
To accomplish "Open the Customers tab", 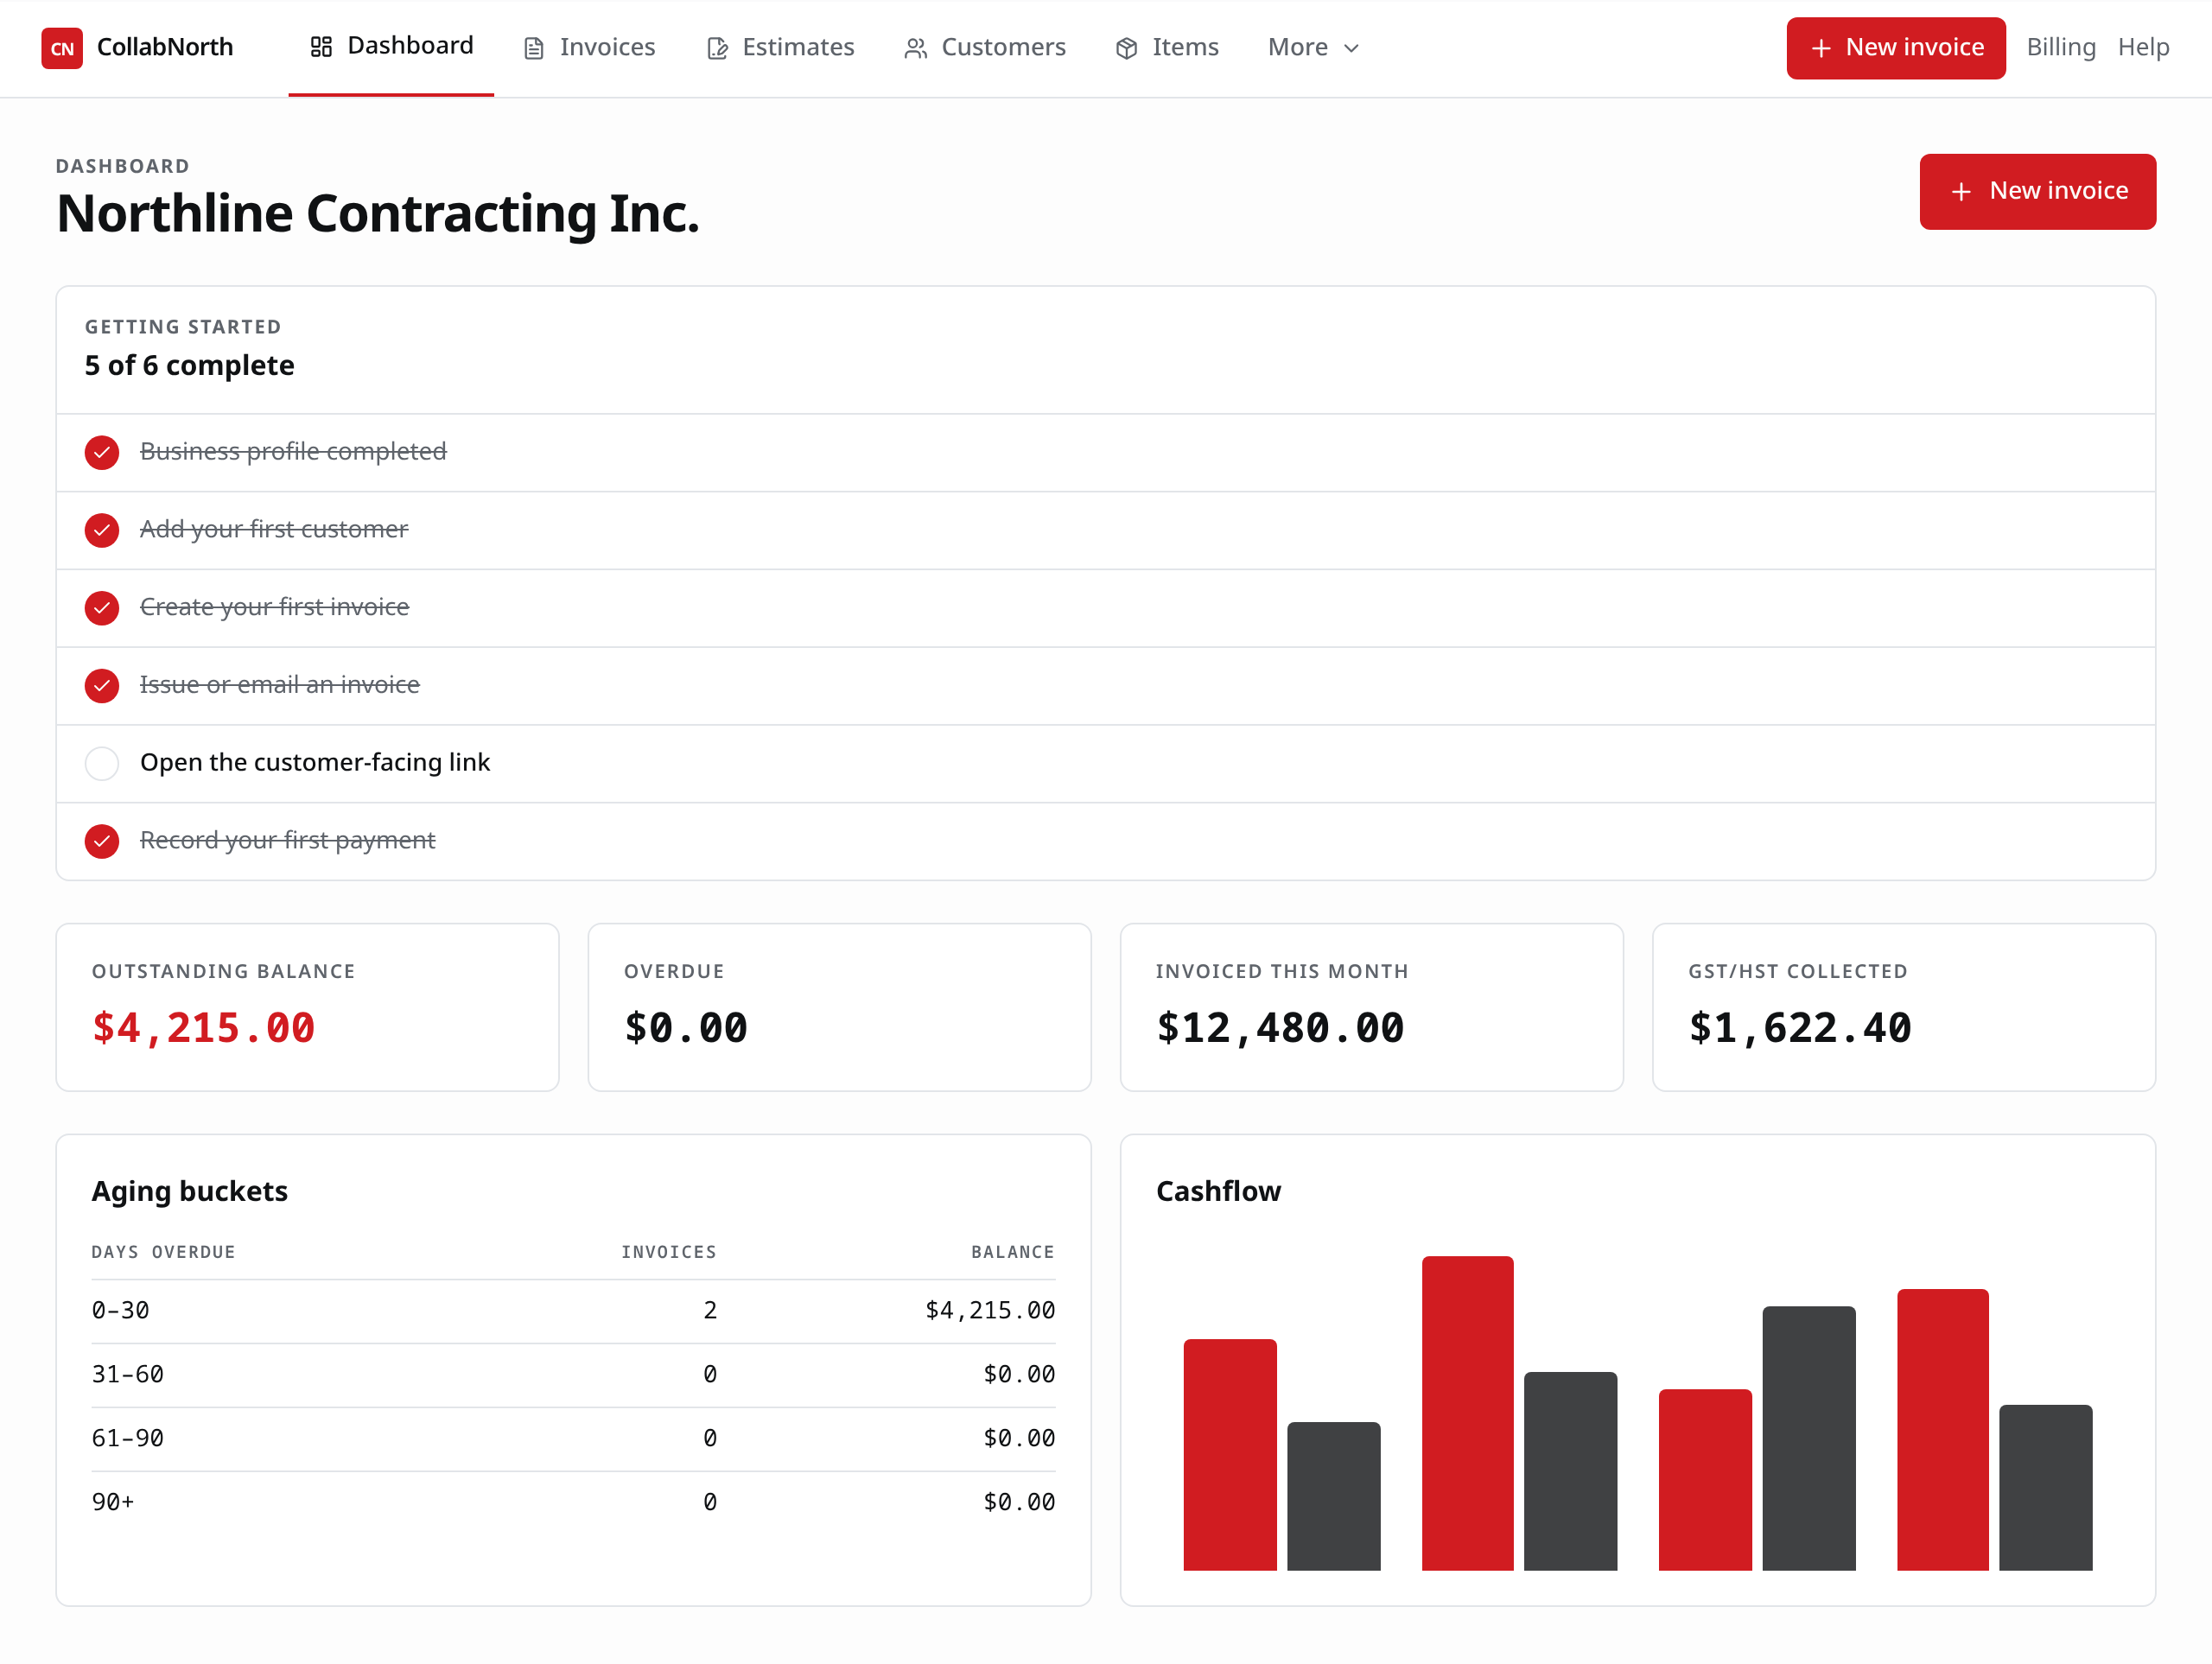I will 985,48.
